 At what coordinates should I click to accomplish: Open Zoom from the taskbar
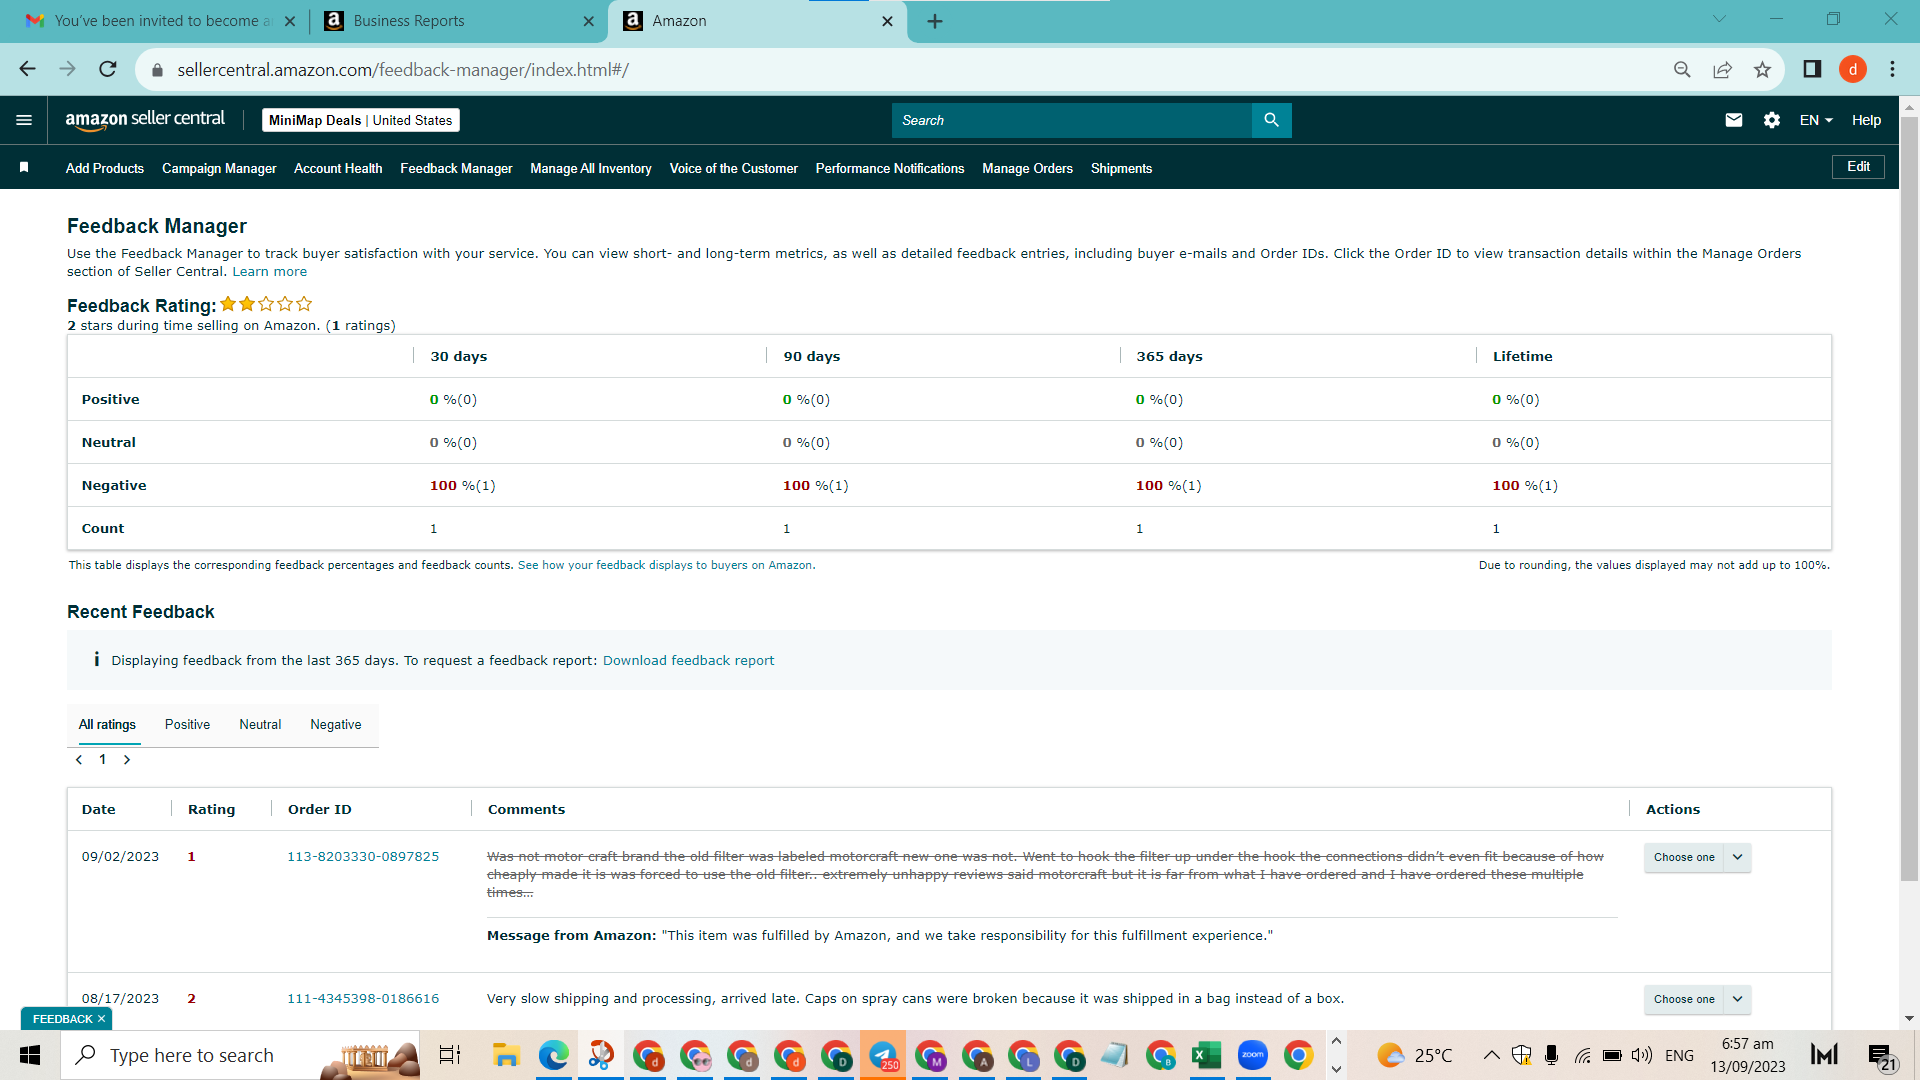click(1252, 1055)
